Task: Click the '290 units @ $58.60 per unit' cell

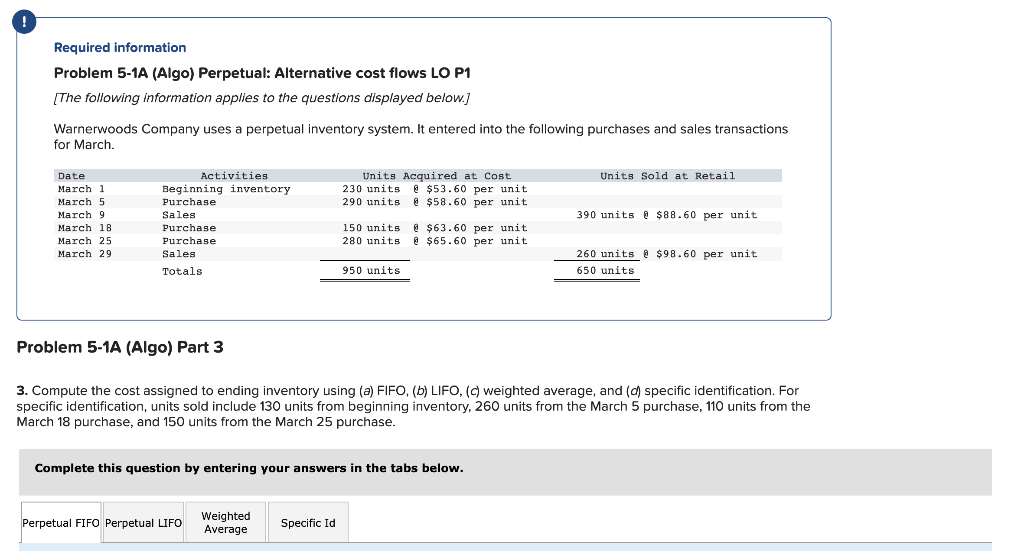Action: click(x=434, y=202)
